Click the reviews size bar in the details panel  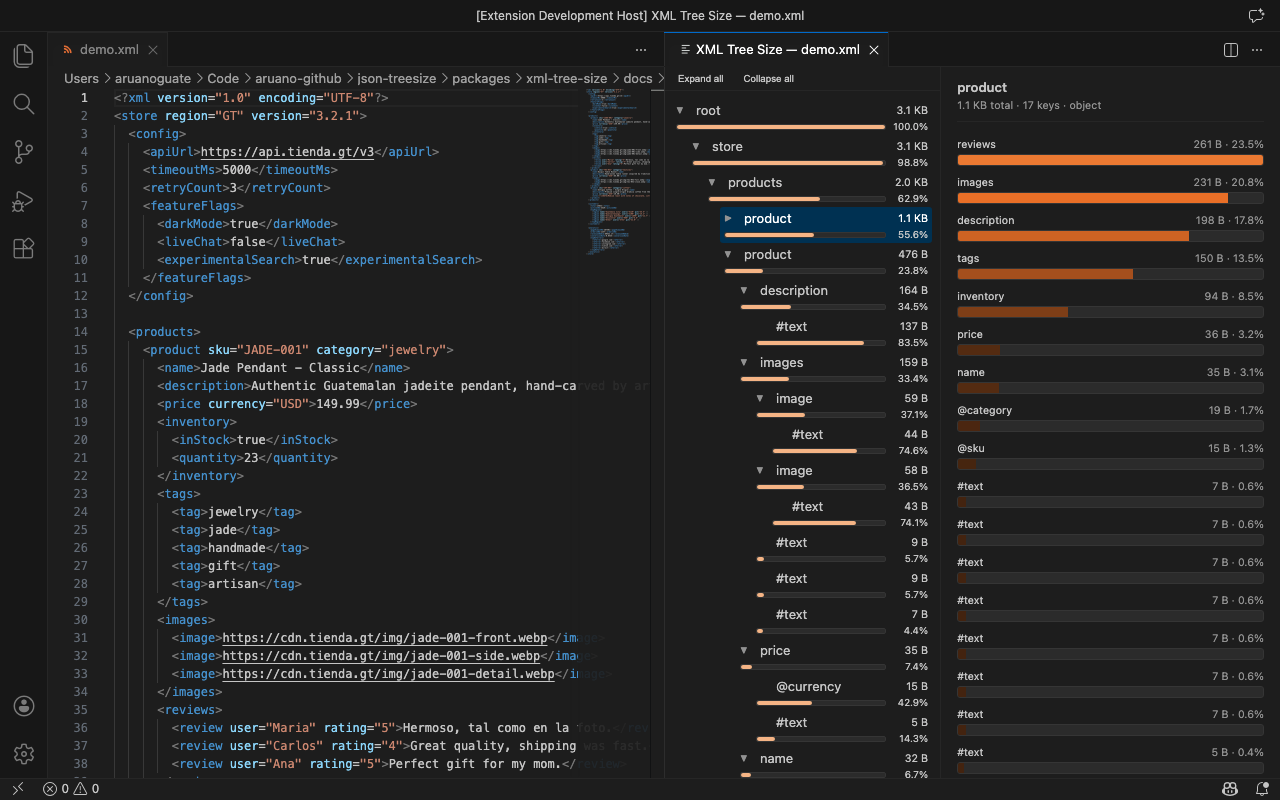tap(1110, 159)
